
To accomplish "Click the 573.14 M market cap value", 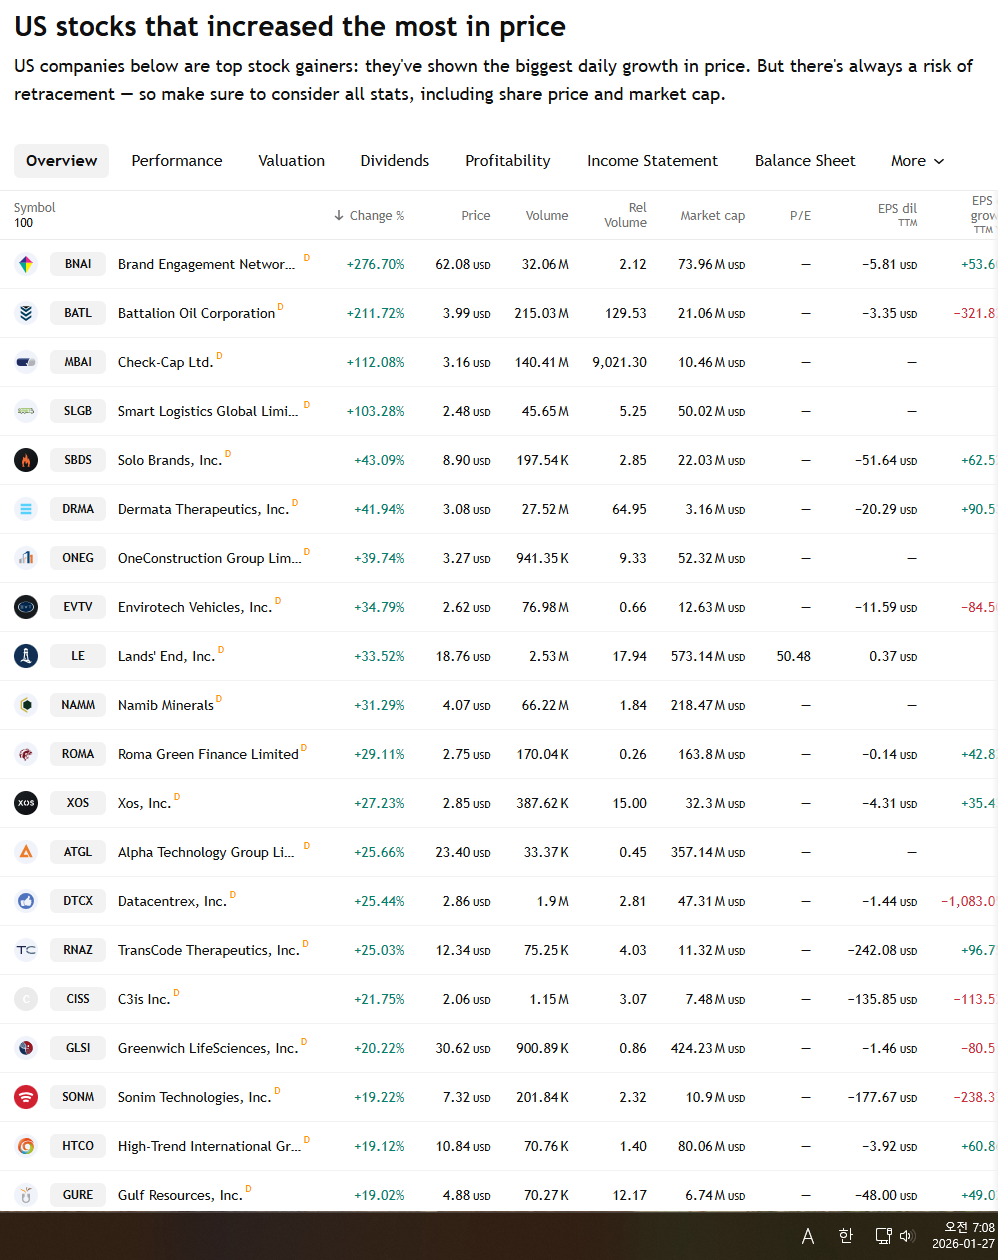I will [x=708, y=656].
